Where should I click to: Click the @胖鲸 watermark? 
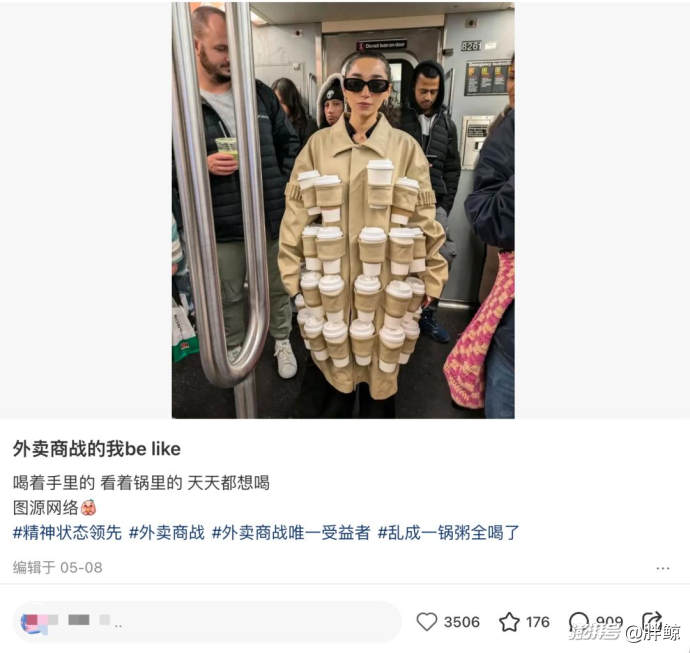click(653, 633)
